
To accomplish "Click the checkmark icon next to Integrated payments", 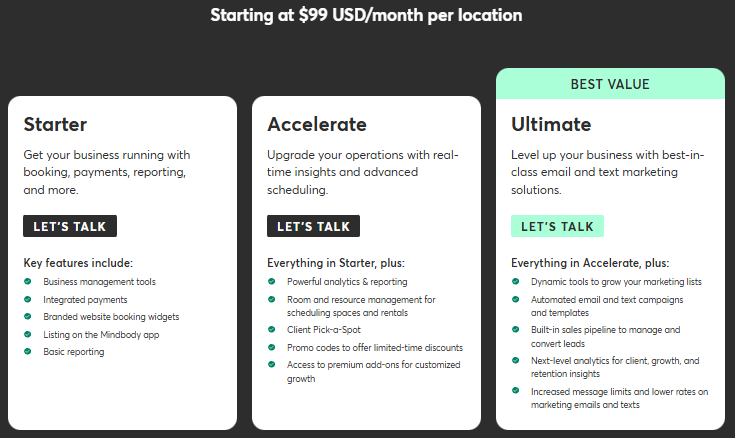I will 28,299.
